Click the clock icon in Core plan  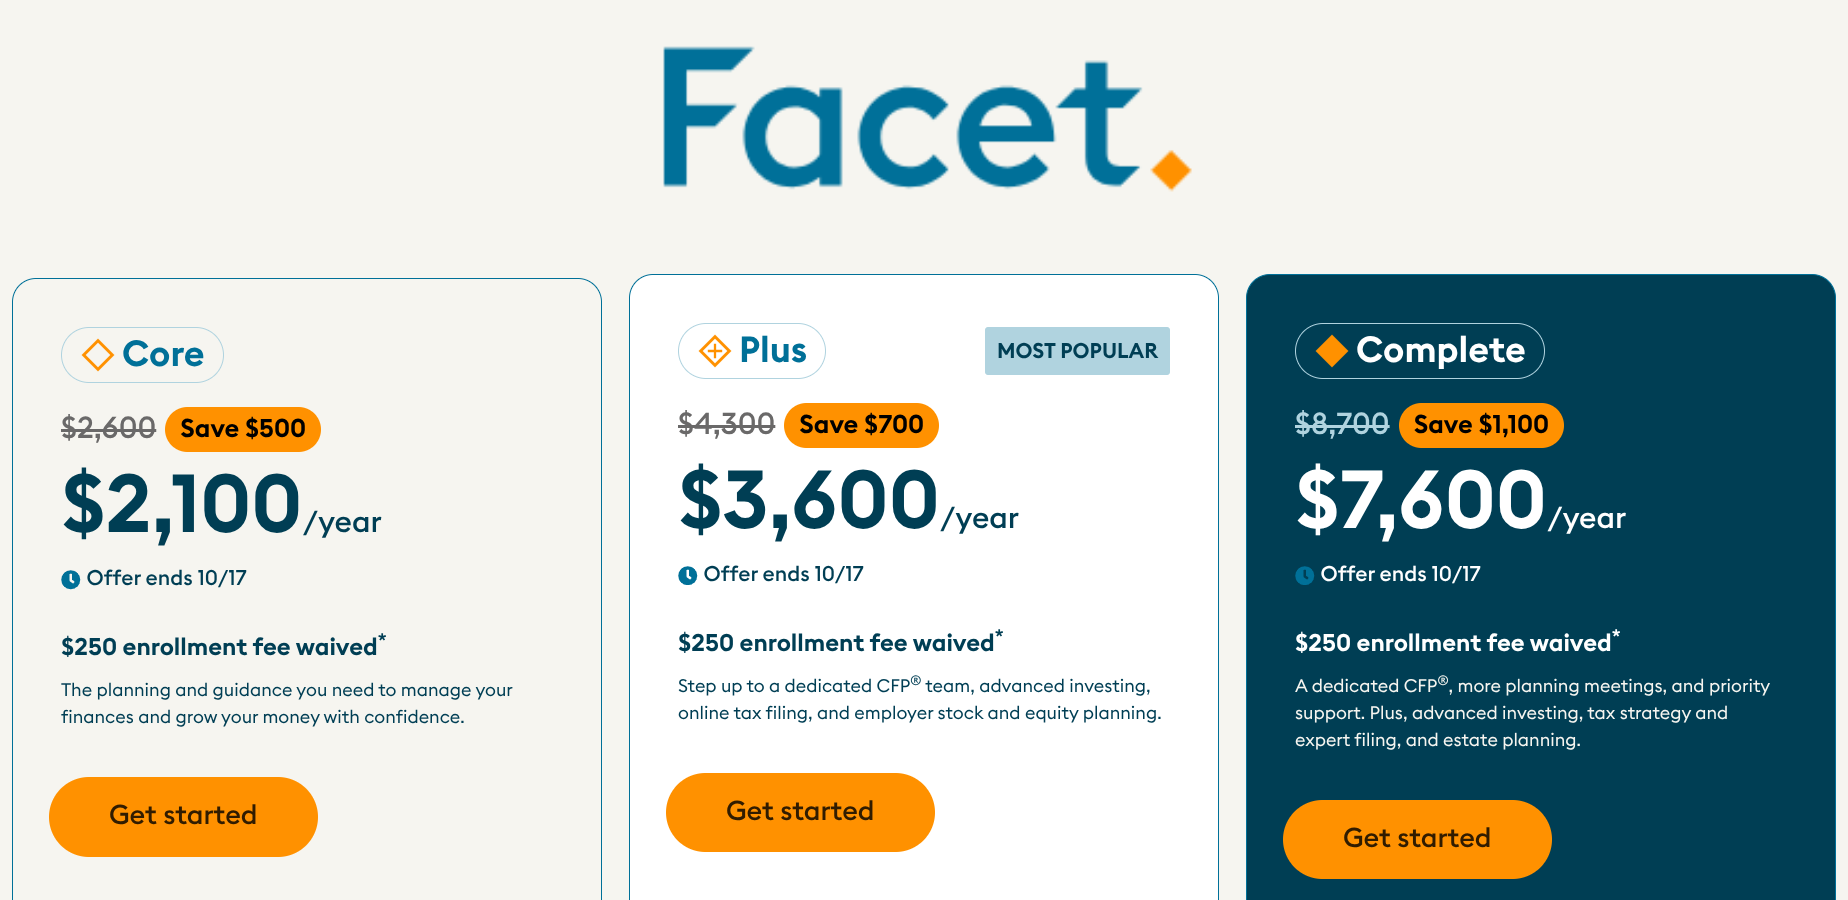(x=70, y=579)
